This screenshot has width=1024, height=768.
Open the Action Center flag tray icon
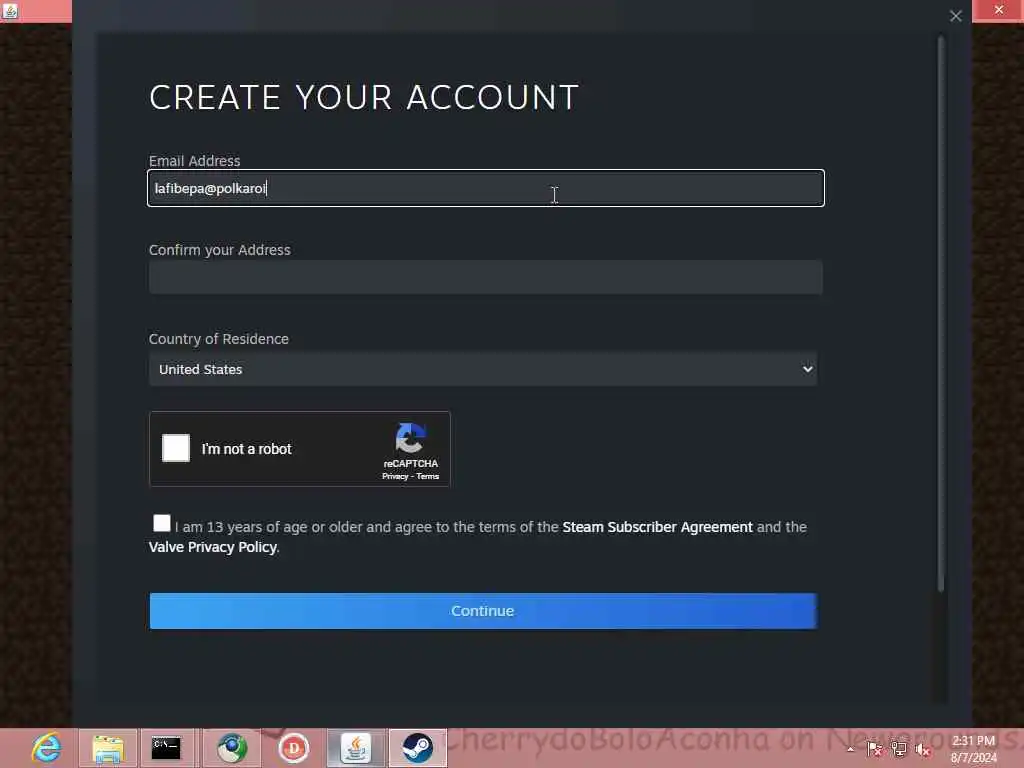(874, 749)
